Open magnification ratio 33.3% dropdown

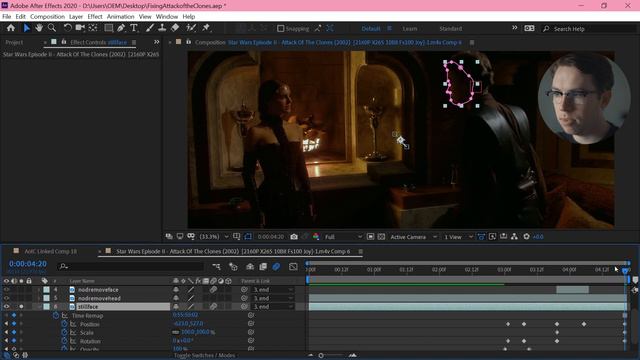pyautogui.click(x=214, y=237)
